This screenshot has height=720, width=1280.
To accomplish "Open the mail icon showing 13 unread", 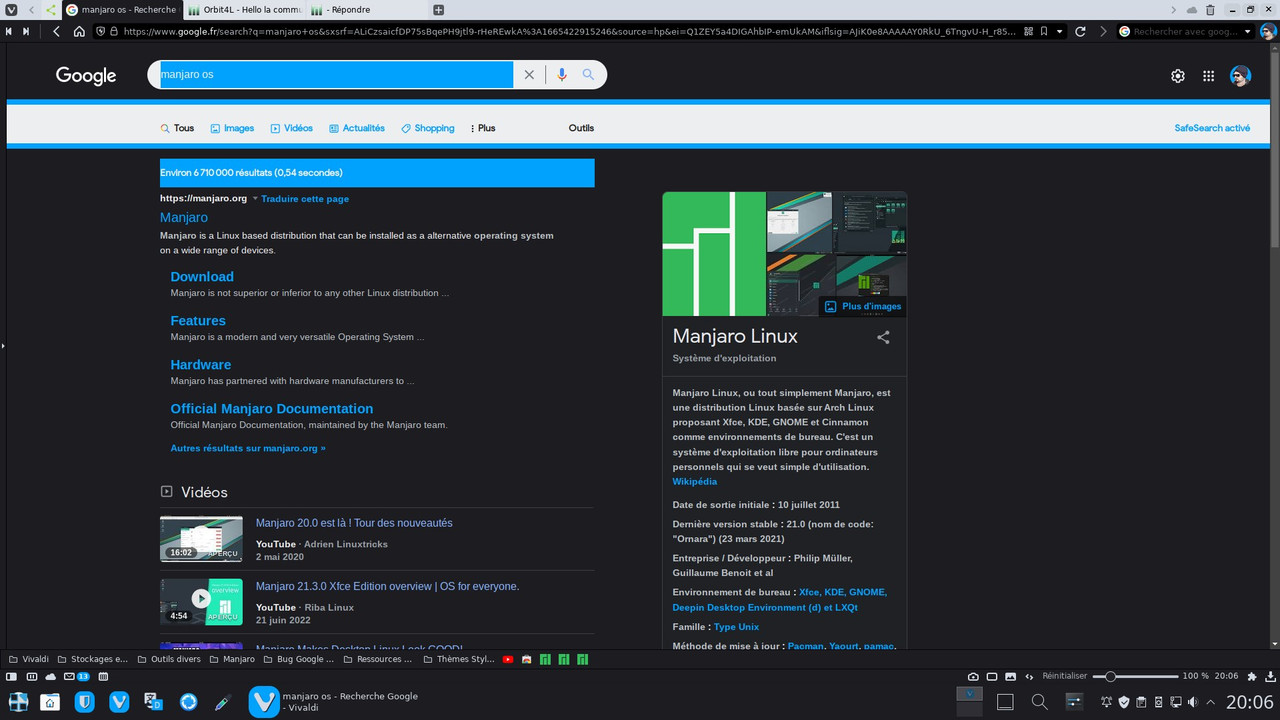I will 72,676.
